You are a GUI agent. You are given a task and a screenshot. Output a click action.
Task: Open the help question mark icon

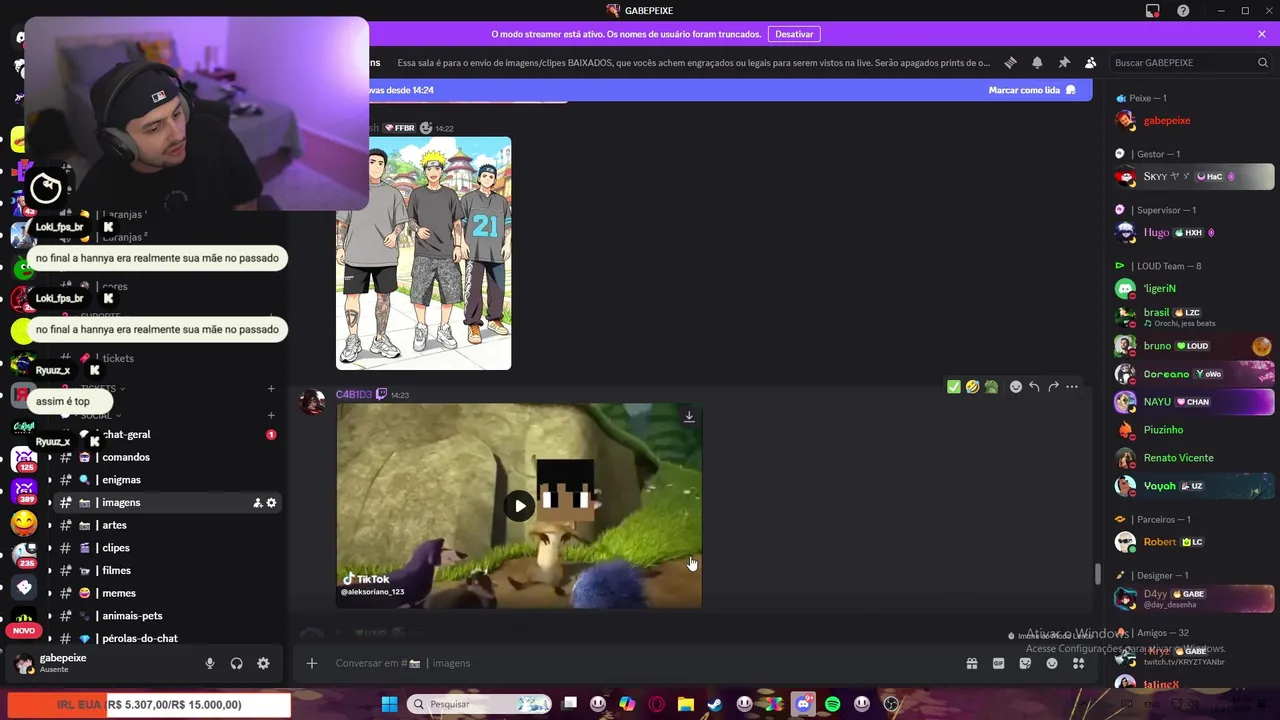1183,11
